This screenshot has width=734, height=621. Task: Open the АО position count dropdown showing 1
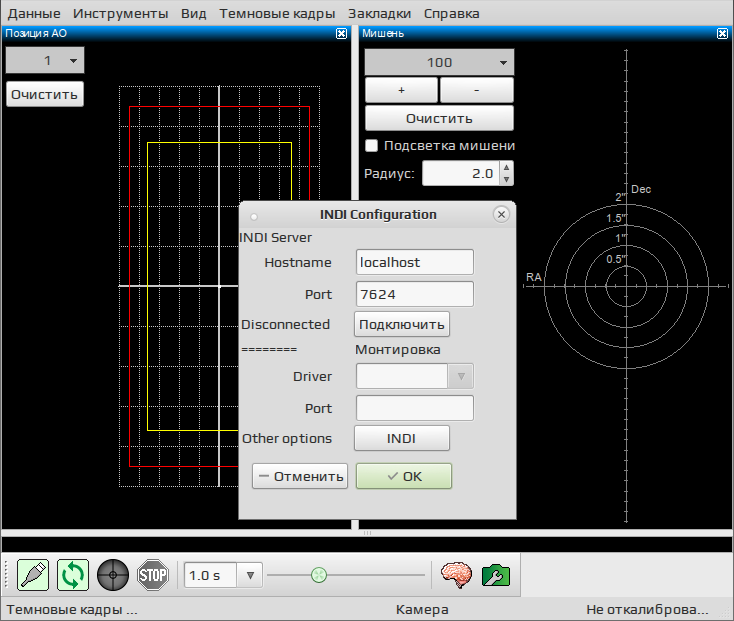coord(45,60)
